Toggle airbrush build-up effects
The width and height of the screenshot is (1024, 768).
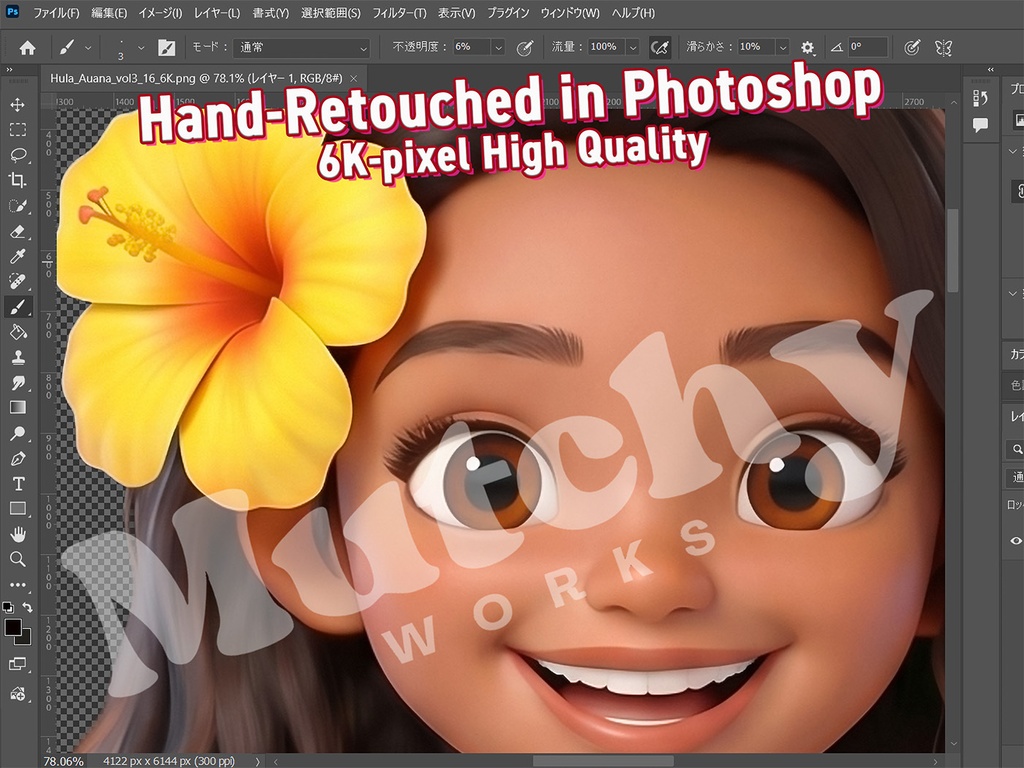[660, 48]
